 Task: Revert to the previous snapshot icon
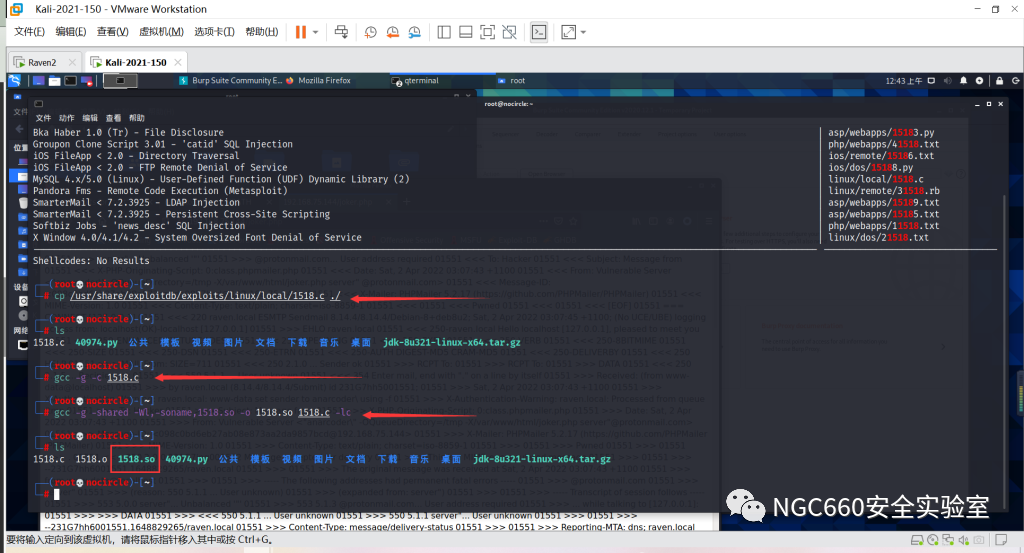[392, 32]
